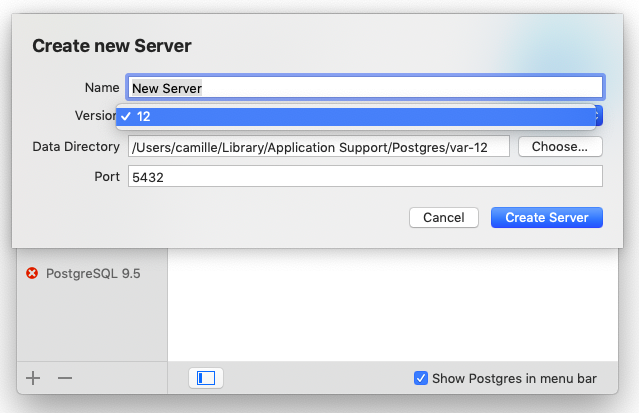The height and width of the screenshot is (413, 639).
Task: Click the Port label
Action: click(107, 177)
